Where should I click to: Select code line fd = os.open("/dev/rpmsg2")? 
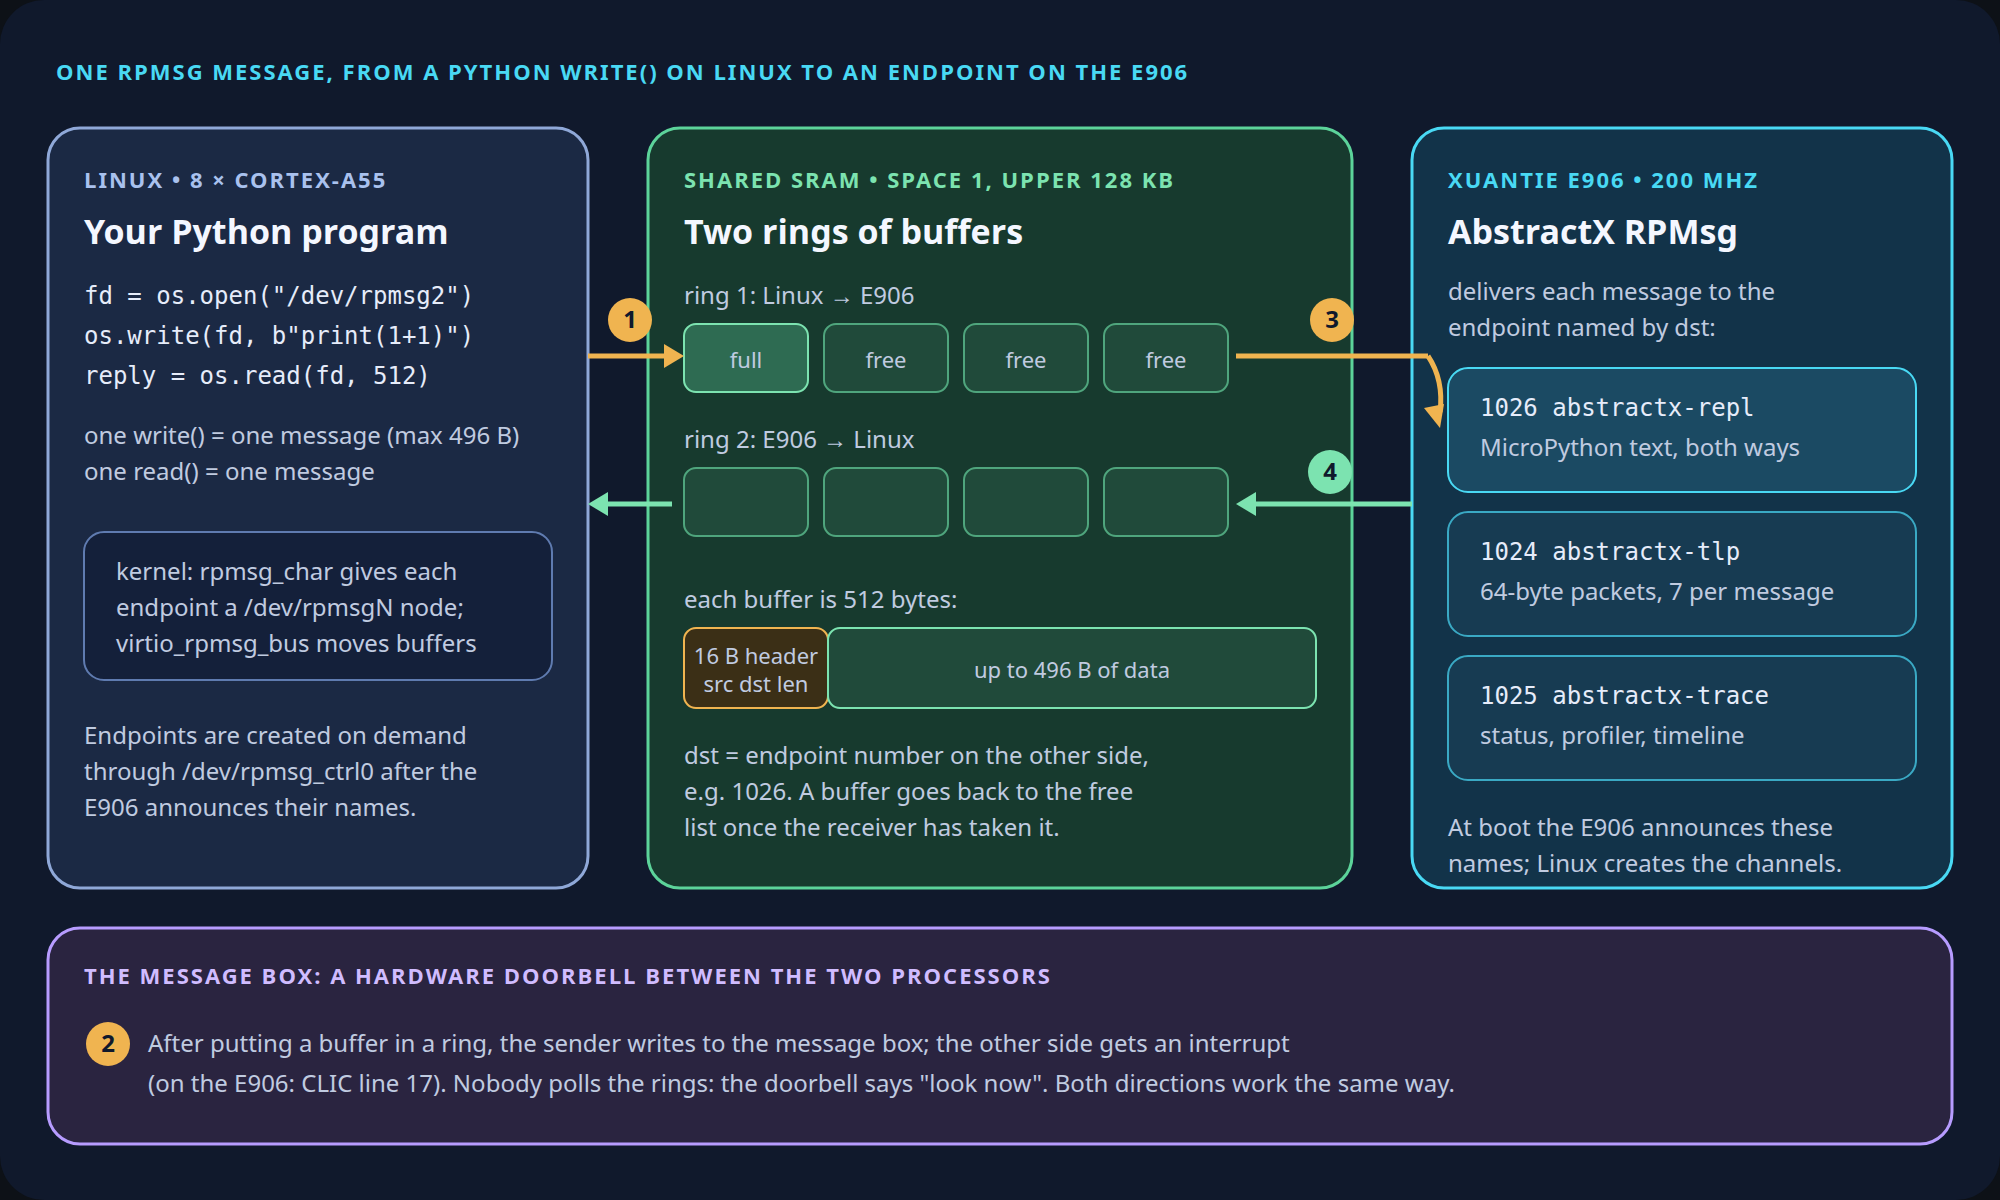[x=278, y=296]
